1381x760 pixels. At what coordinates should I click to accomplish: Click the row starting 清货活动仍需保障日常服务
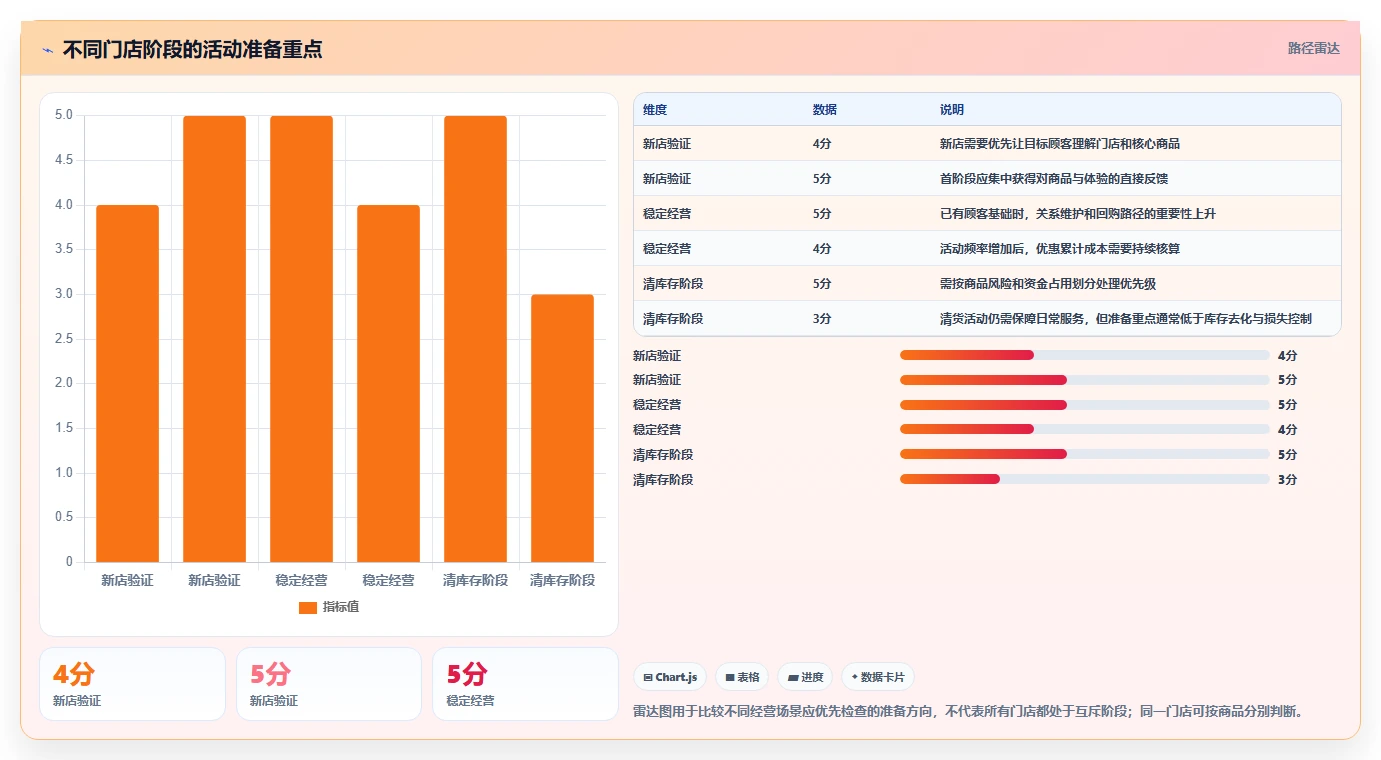tap(987, 318)
